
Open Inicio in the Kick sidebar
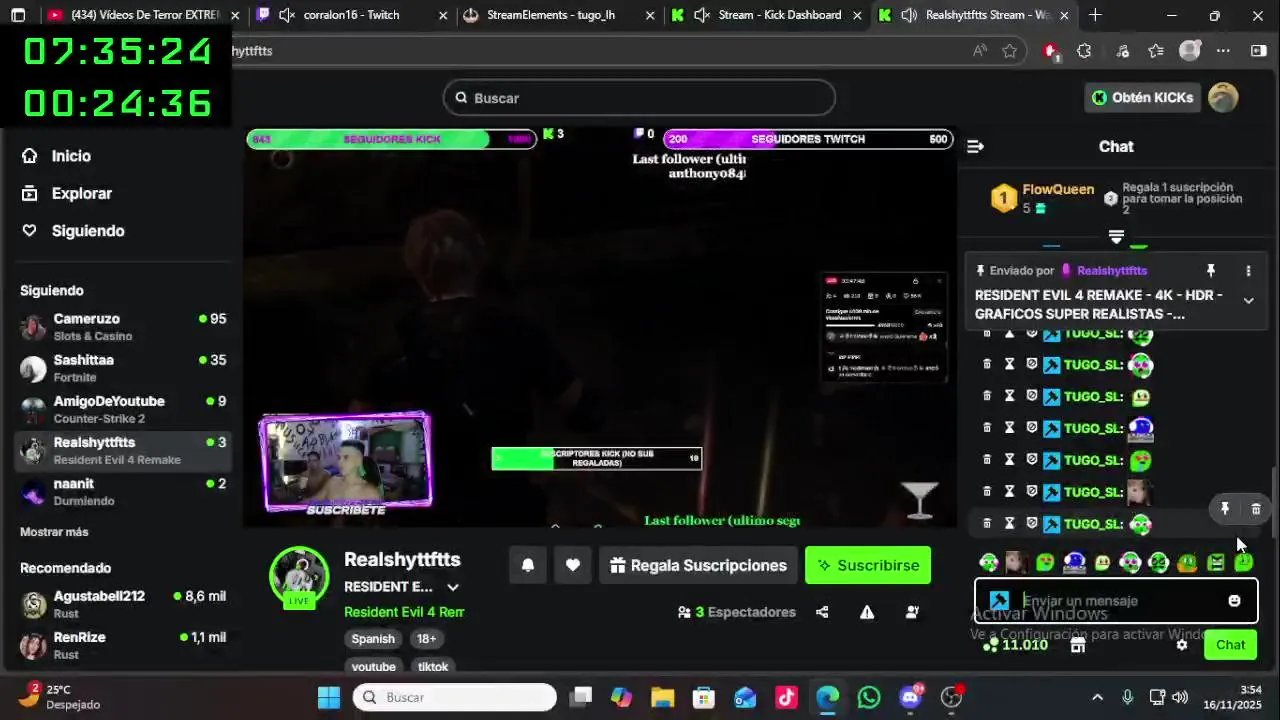click(x=70, y=156)
